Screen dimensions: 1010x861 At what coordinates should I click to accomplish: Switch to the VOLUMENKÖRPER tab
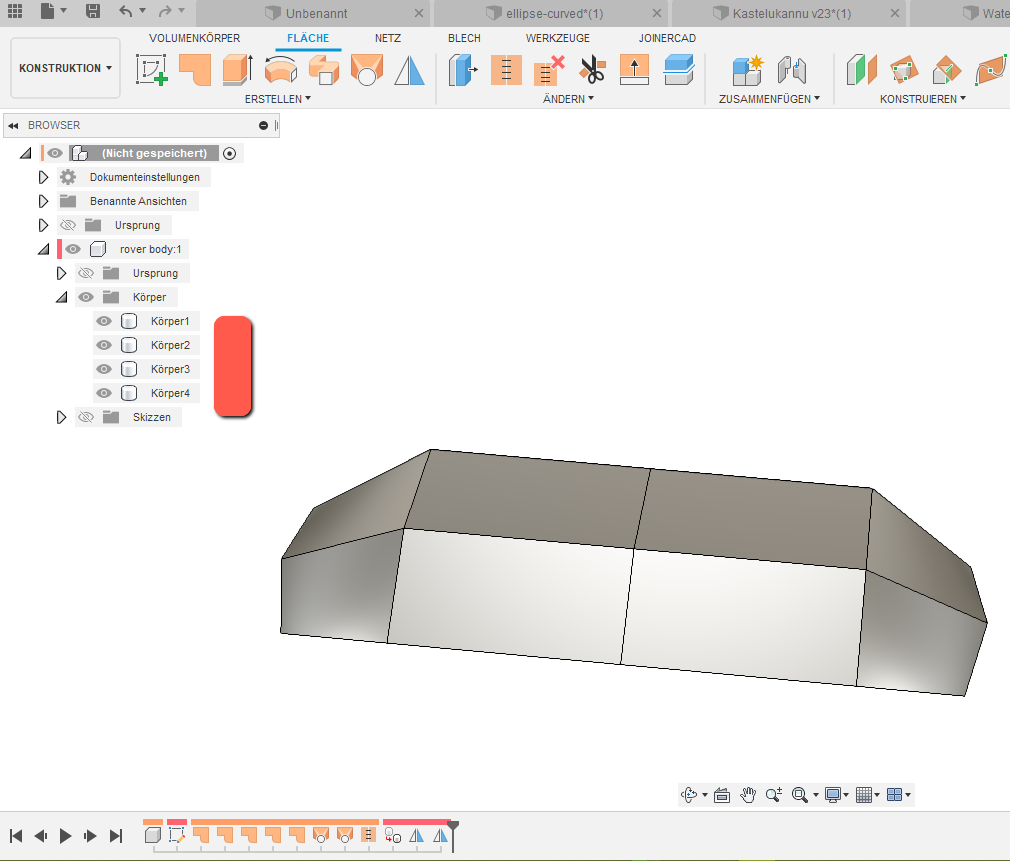195,38
